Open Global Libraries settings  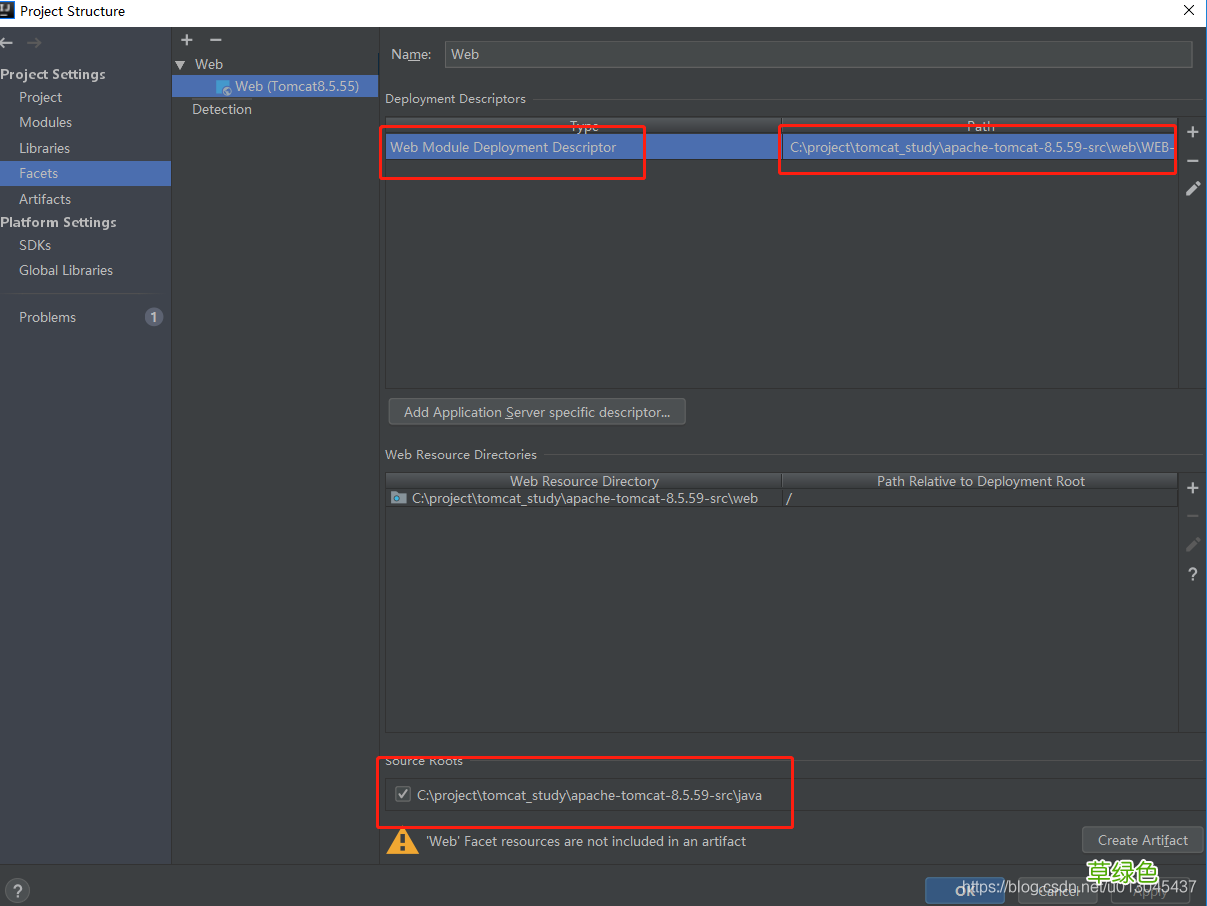point(66,270)
